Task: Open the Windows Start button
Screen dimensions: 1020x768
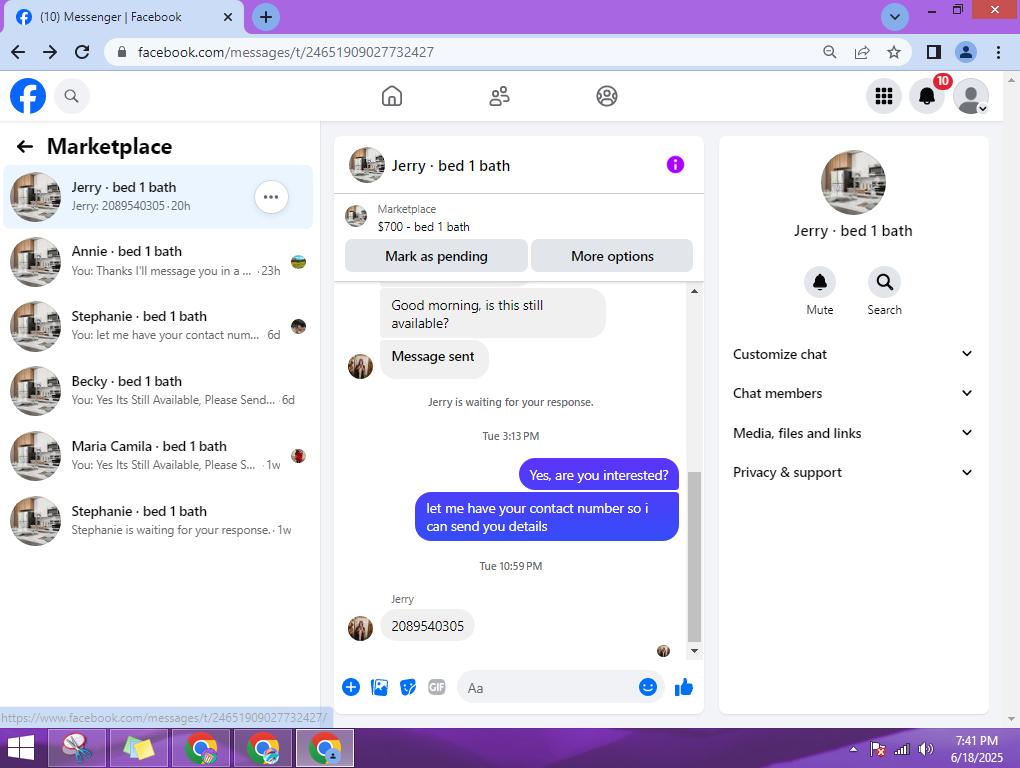Action: (x=20, y=748)
